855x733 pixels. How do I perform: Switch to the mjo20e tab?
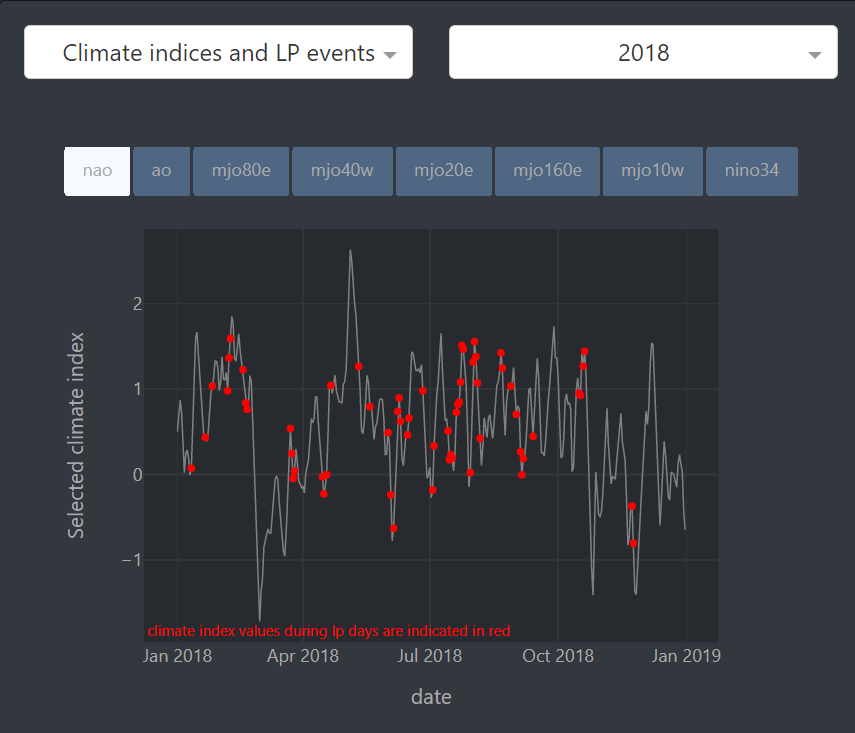[x=444, y=171]
